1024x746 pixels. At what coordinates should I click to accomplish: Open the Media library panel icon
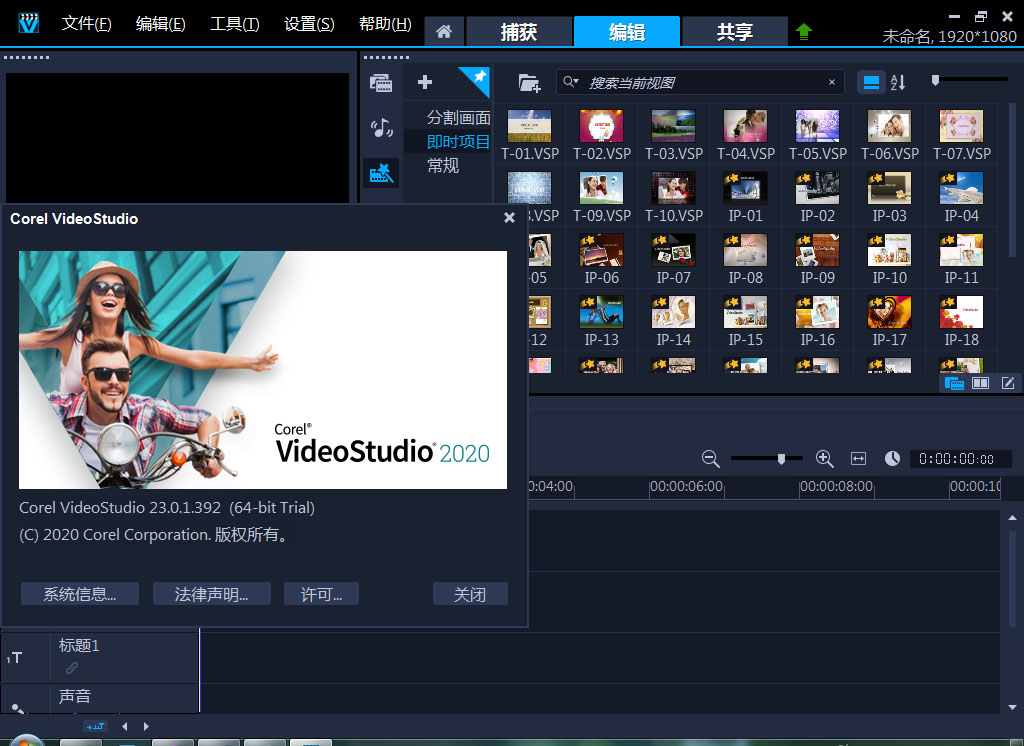[381, 83]
